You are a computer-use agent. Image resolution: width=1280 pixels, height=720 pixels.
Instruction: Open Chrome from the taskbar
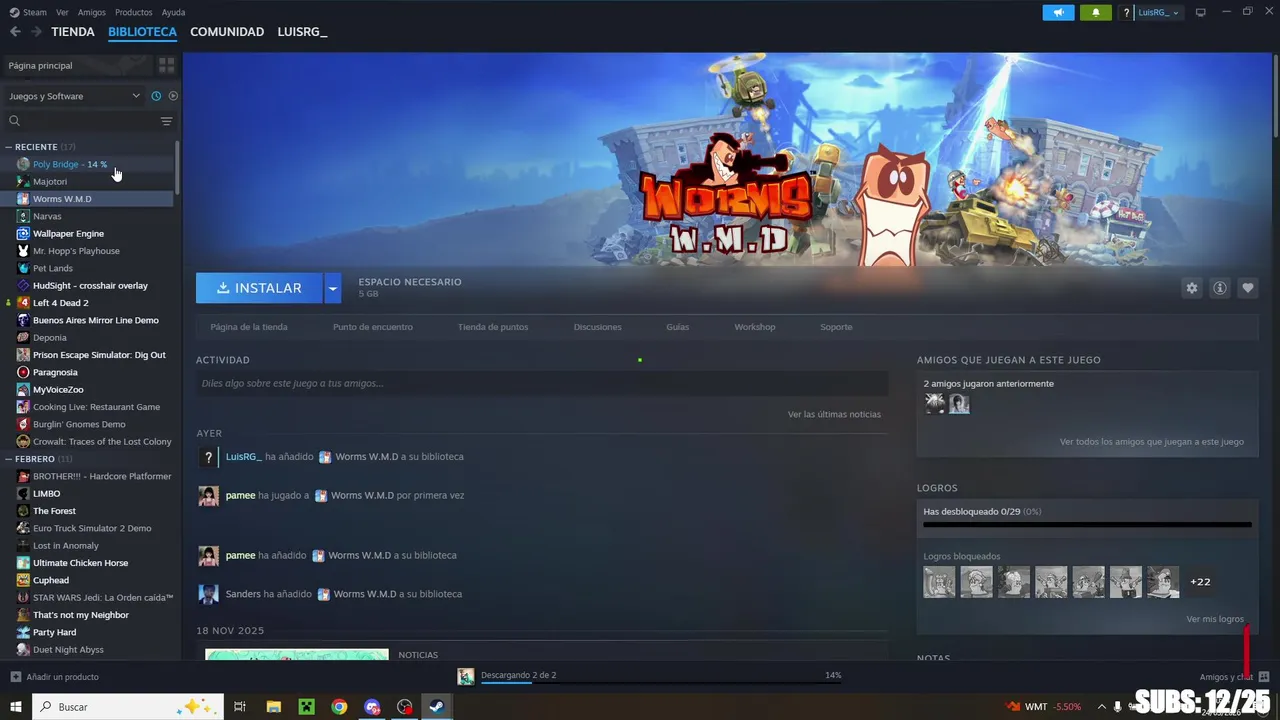(339, 707)
